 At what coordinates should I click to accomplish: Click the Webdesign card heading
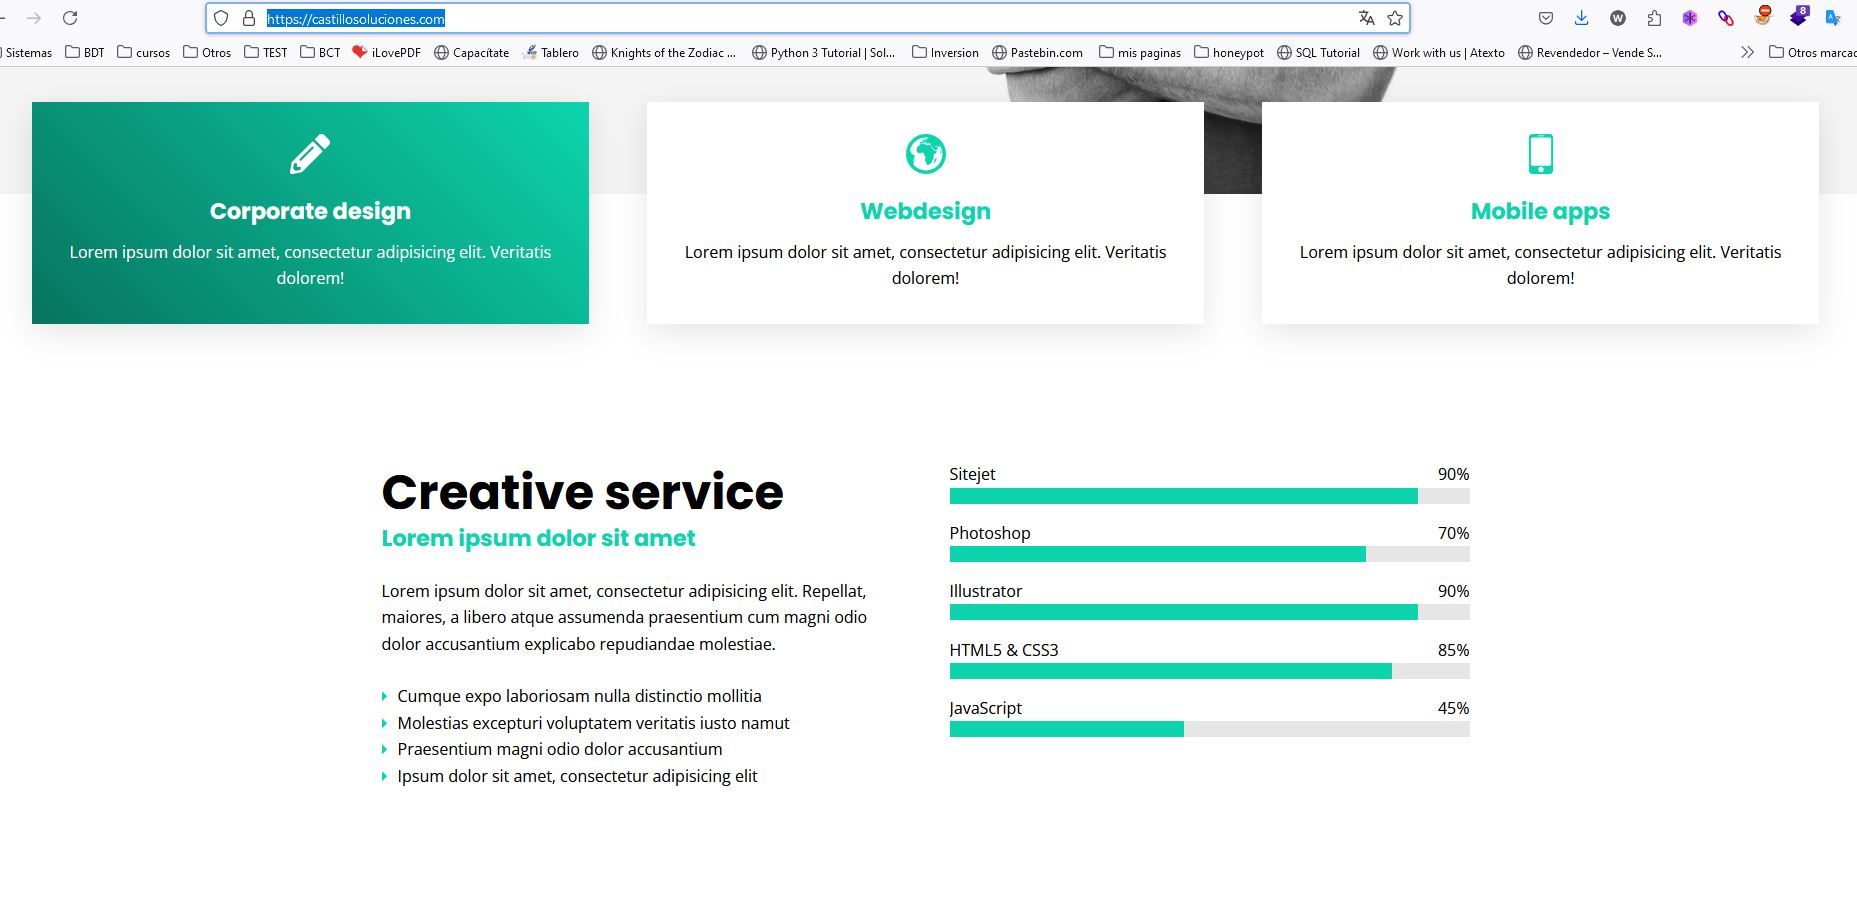(x=926, y=211)
